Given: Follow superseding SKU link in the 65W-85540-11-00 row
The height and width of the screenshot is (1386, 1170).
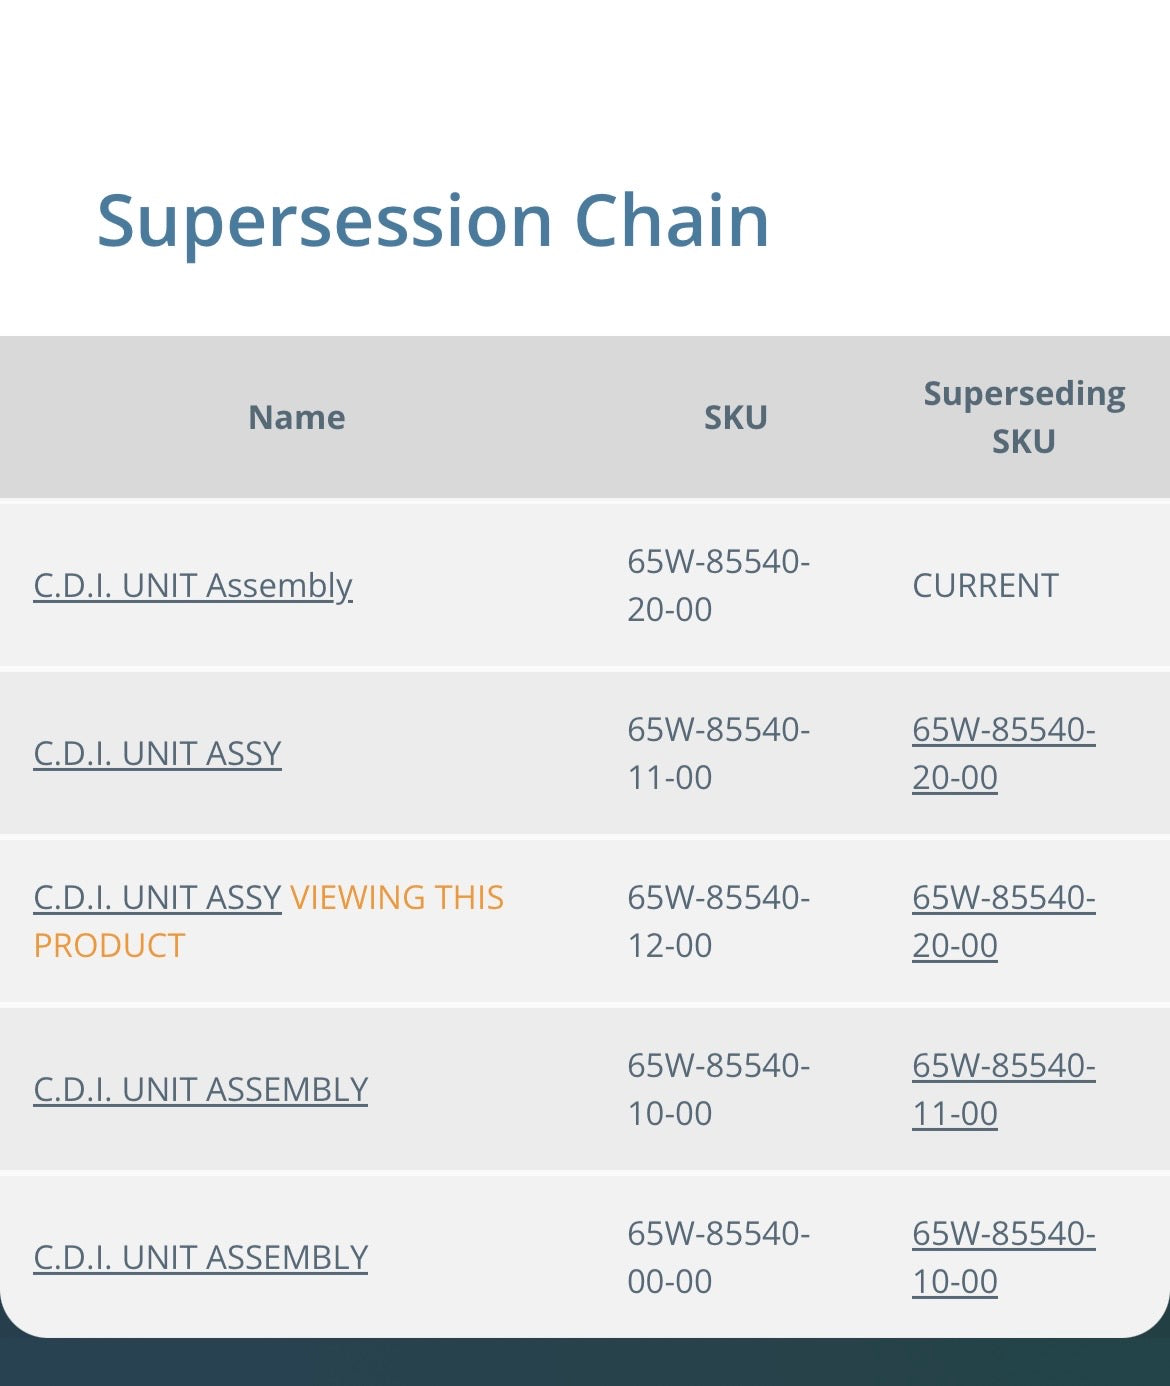Looking at the screenshot, I should [1003, 753].
